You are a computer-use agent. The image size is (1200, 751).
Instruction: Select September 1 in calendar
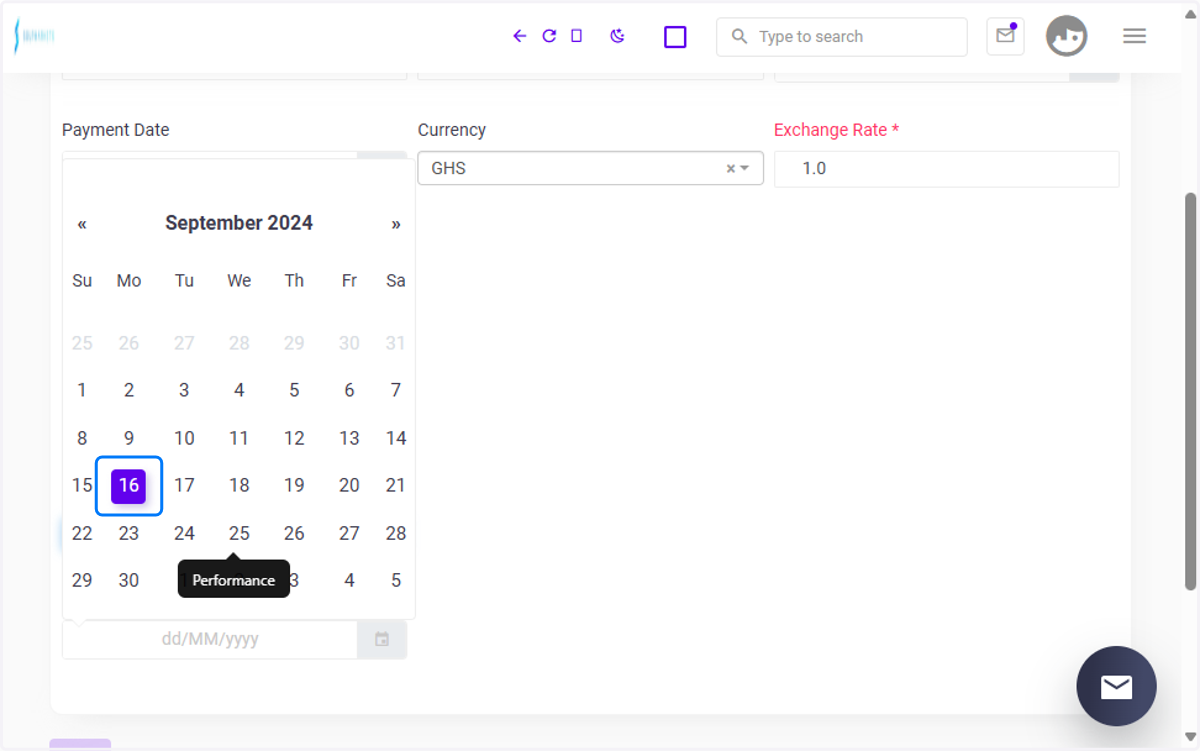point(82,390)
